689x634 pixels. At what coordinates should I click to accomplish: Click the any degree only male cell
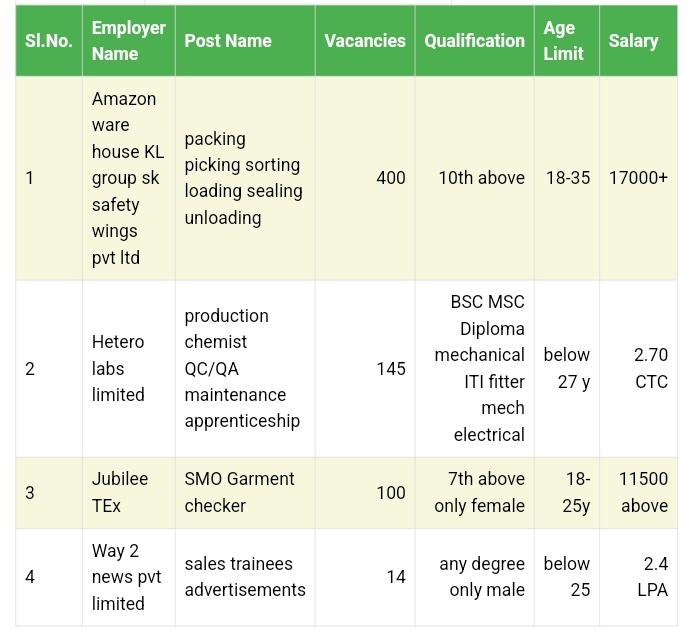pos(474,577)
